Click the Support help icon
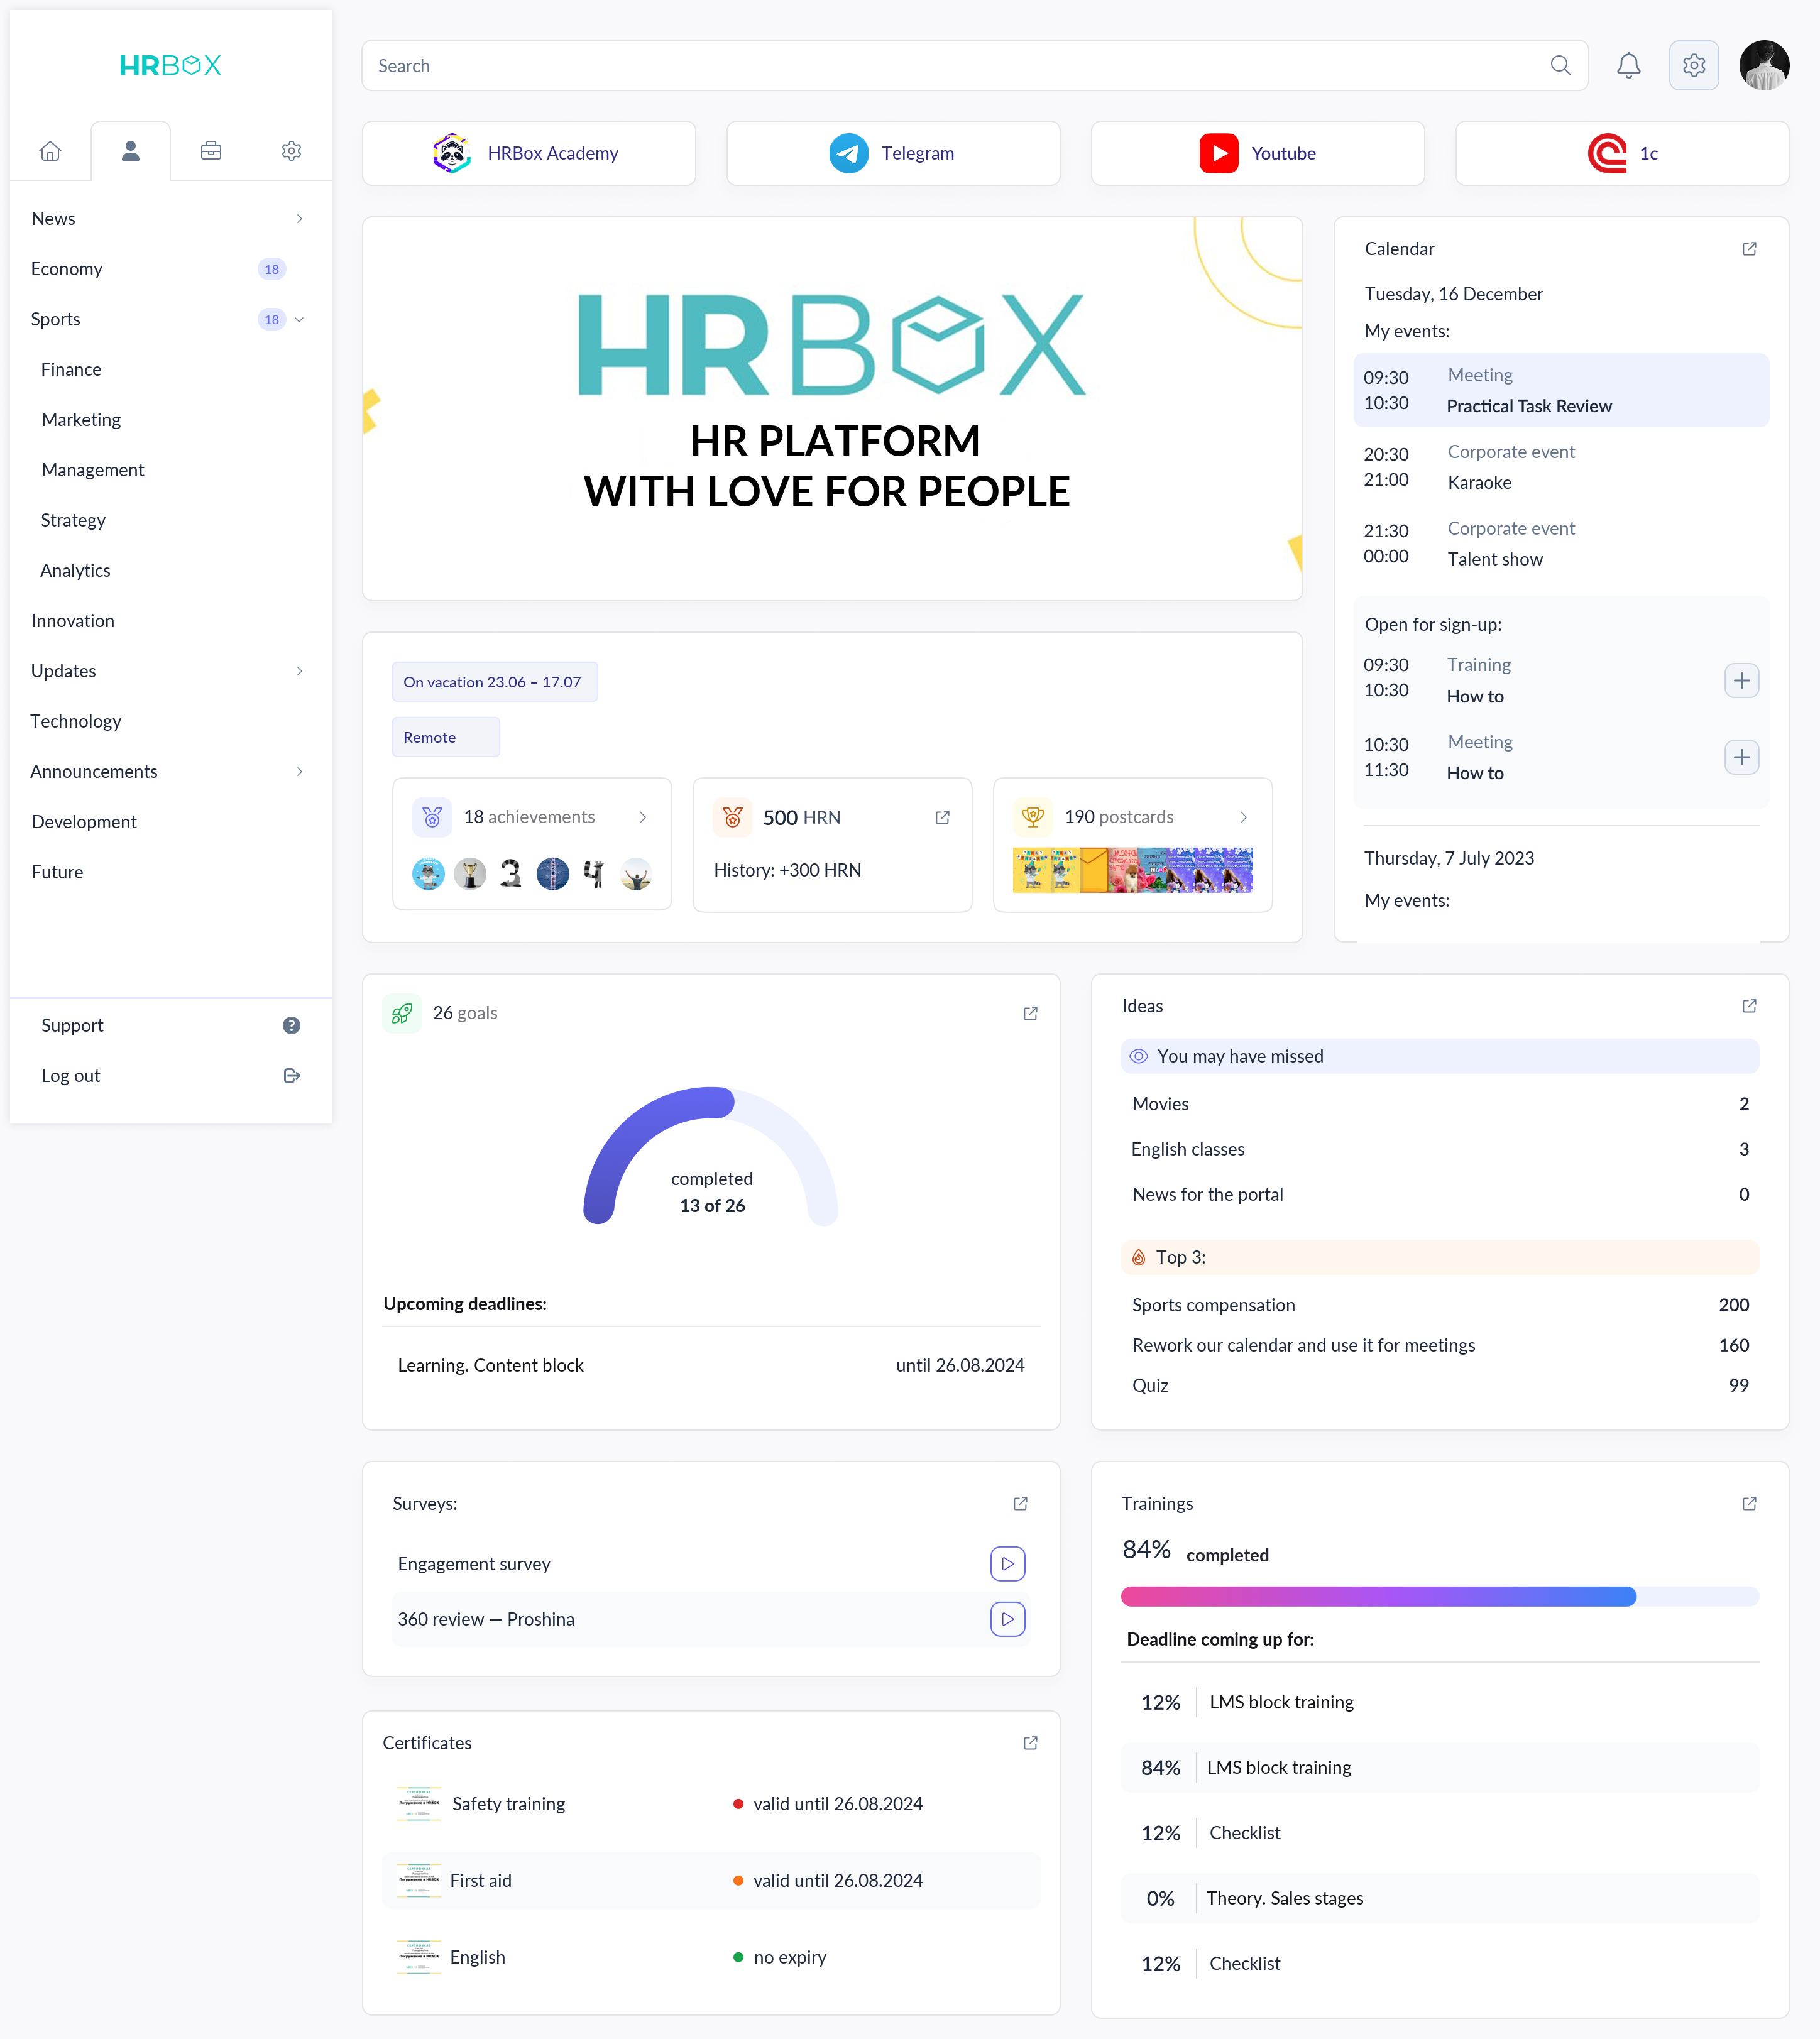Viewport: 1820px width, 2039px height. tap(291, 1026)
